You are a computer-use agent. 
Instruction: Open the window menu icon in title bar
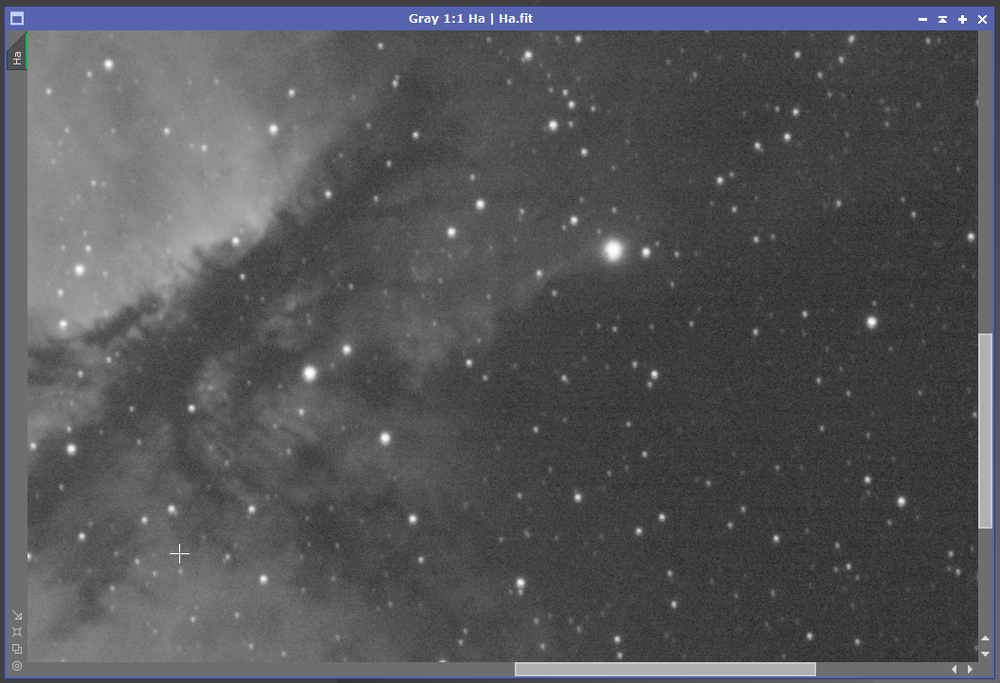[17, 18]
